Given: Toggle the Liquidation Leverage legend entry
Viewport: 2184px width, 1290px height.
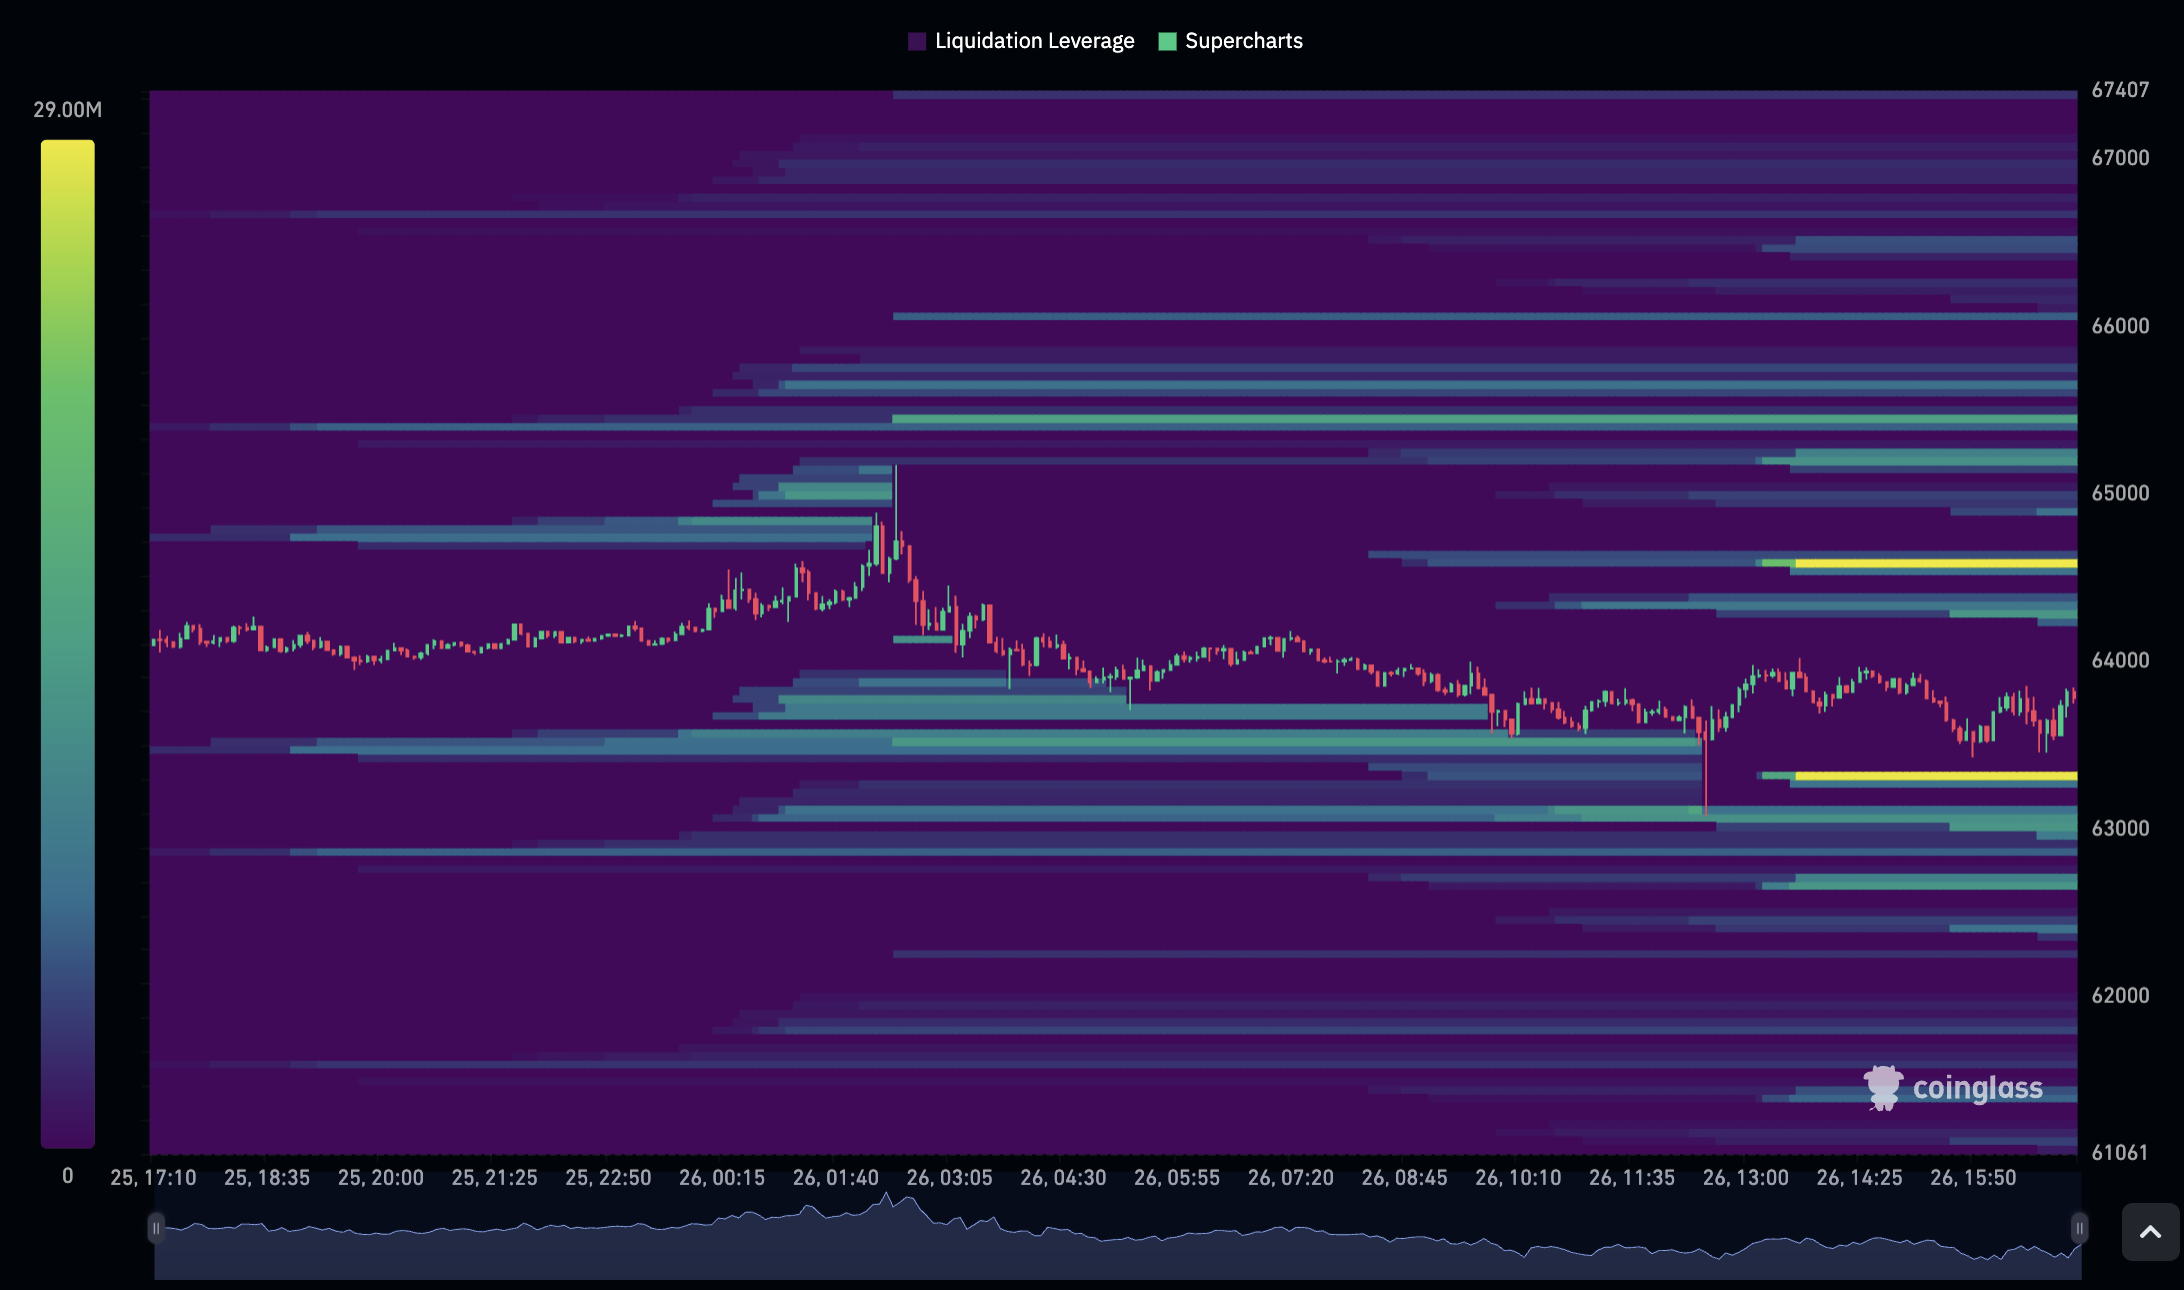Looking at the screenshot, I should click(1021, 41).
